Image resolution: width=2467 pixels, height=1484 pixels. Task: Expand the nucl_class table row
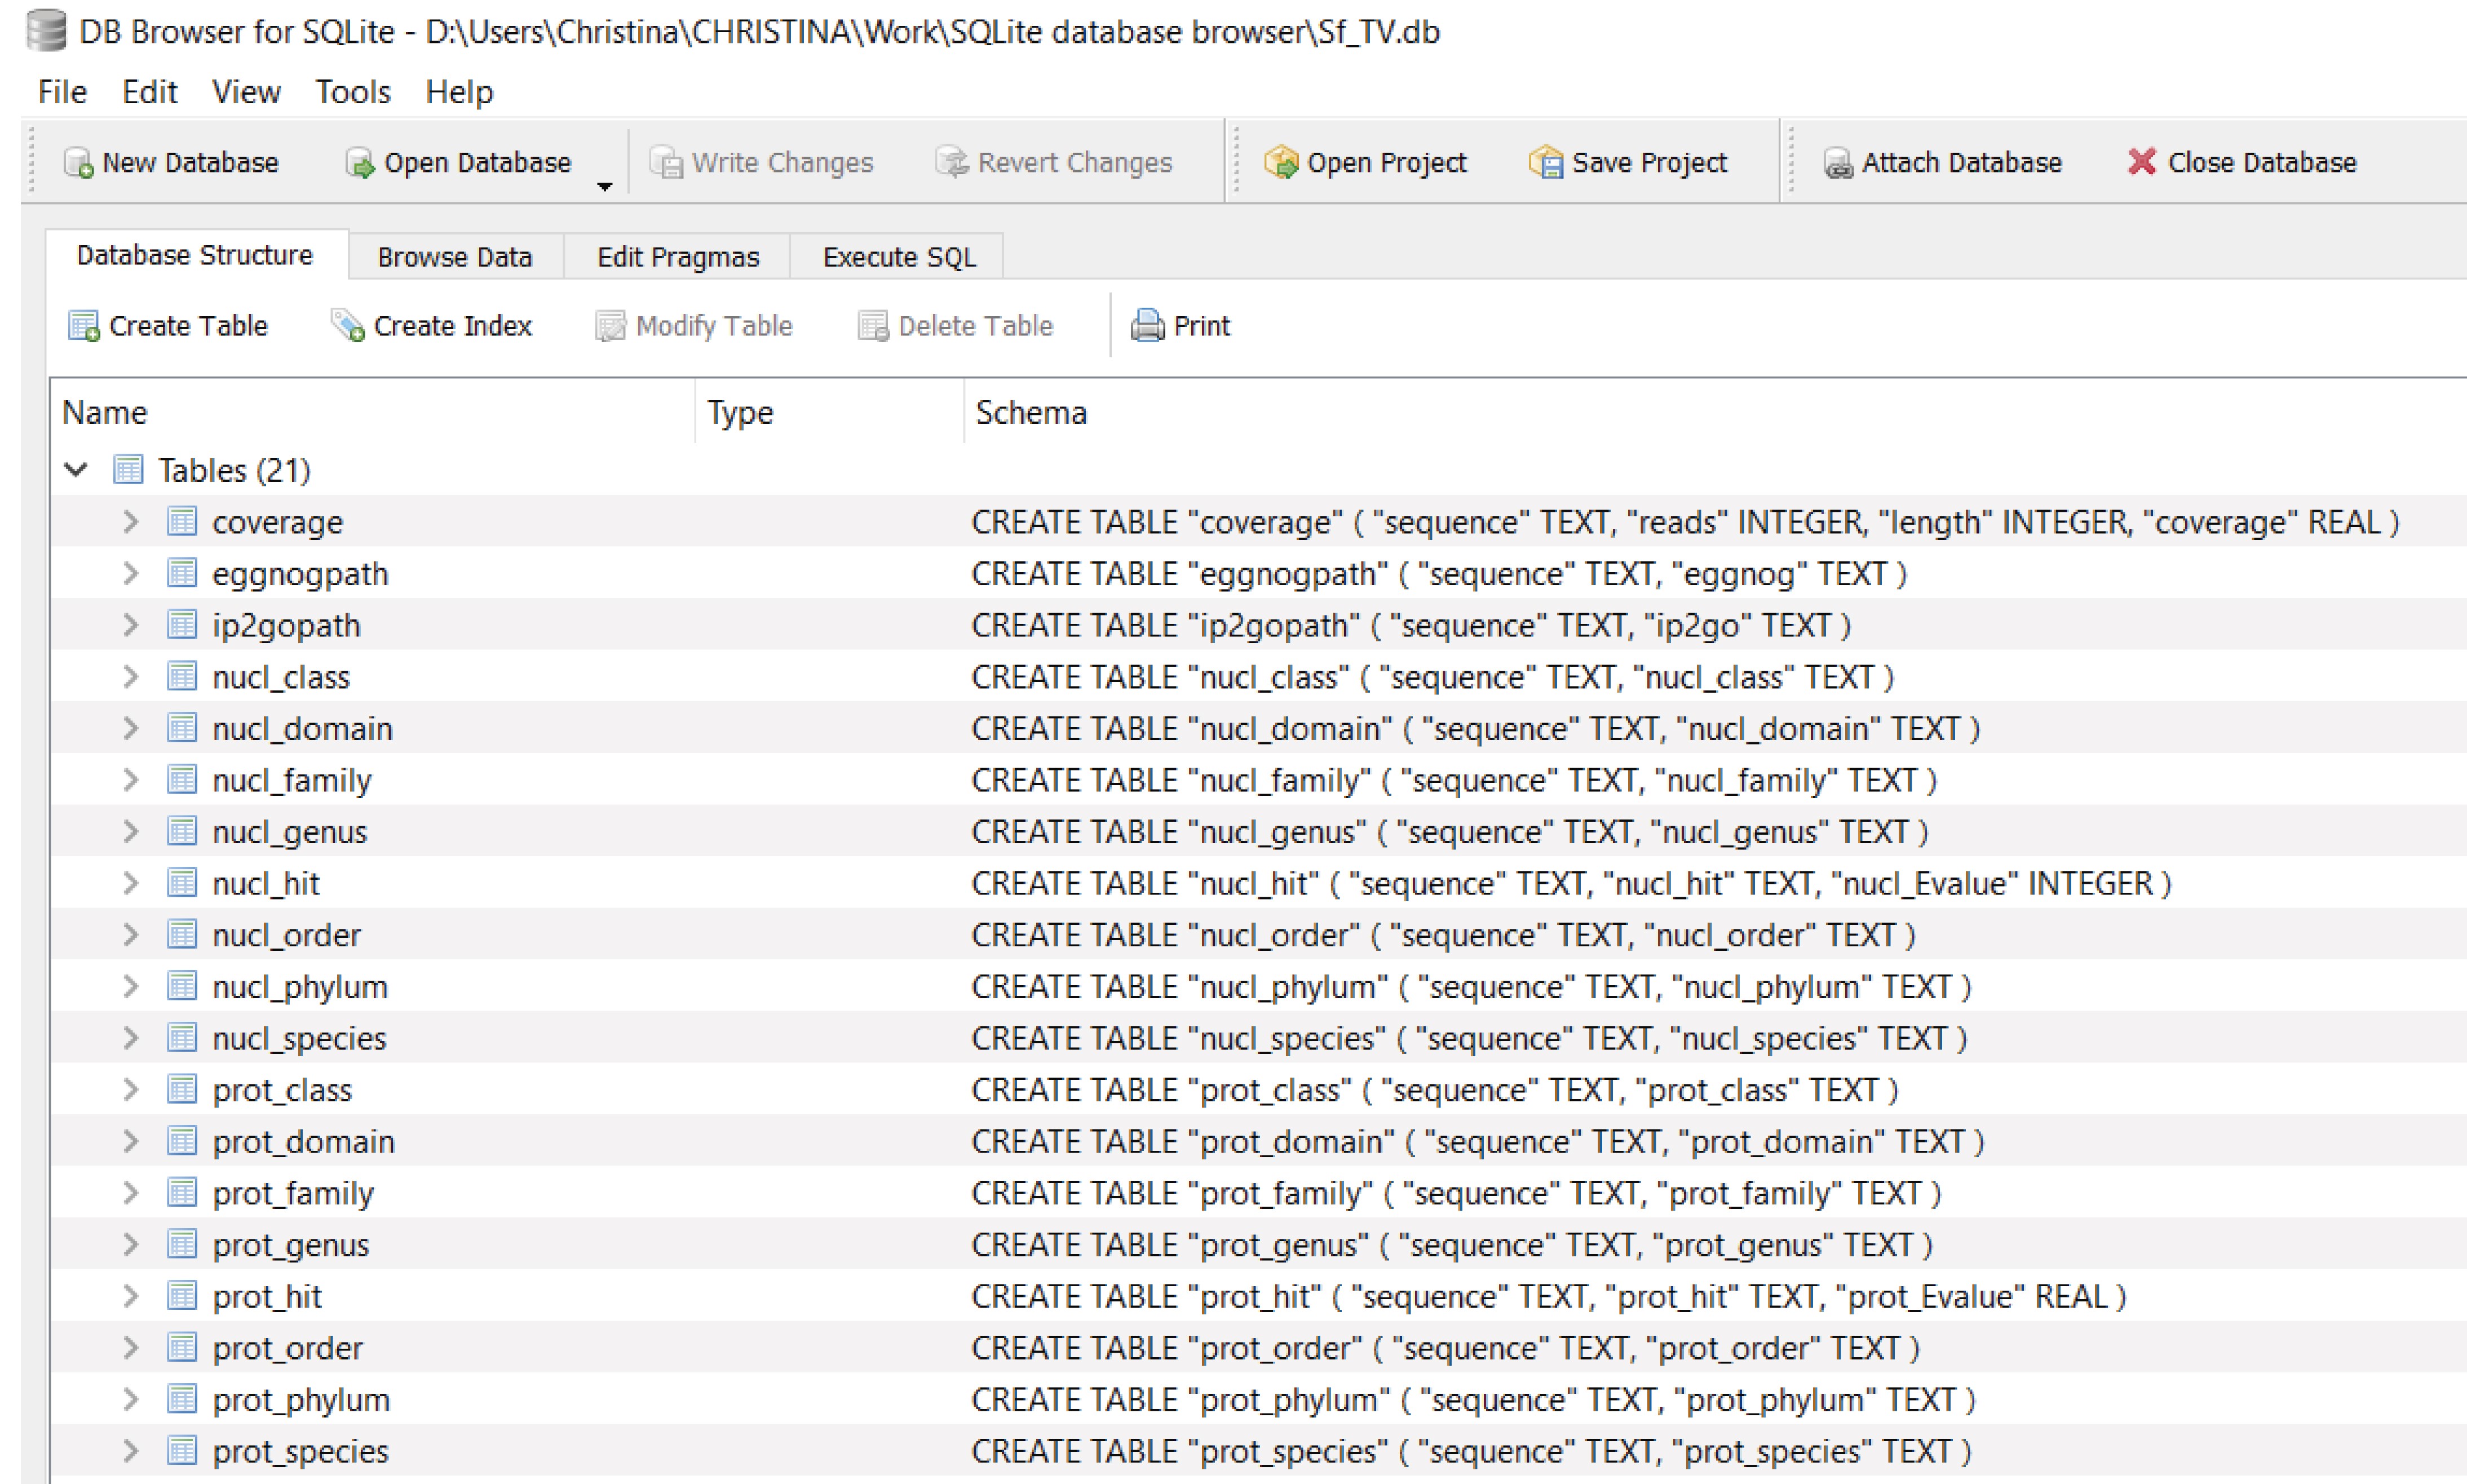[130, 677]
